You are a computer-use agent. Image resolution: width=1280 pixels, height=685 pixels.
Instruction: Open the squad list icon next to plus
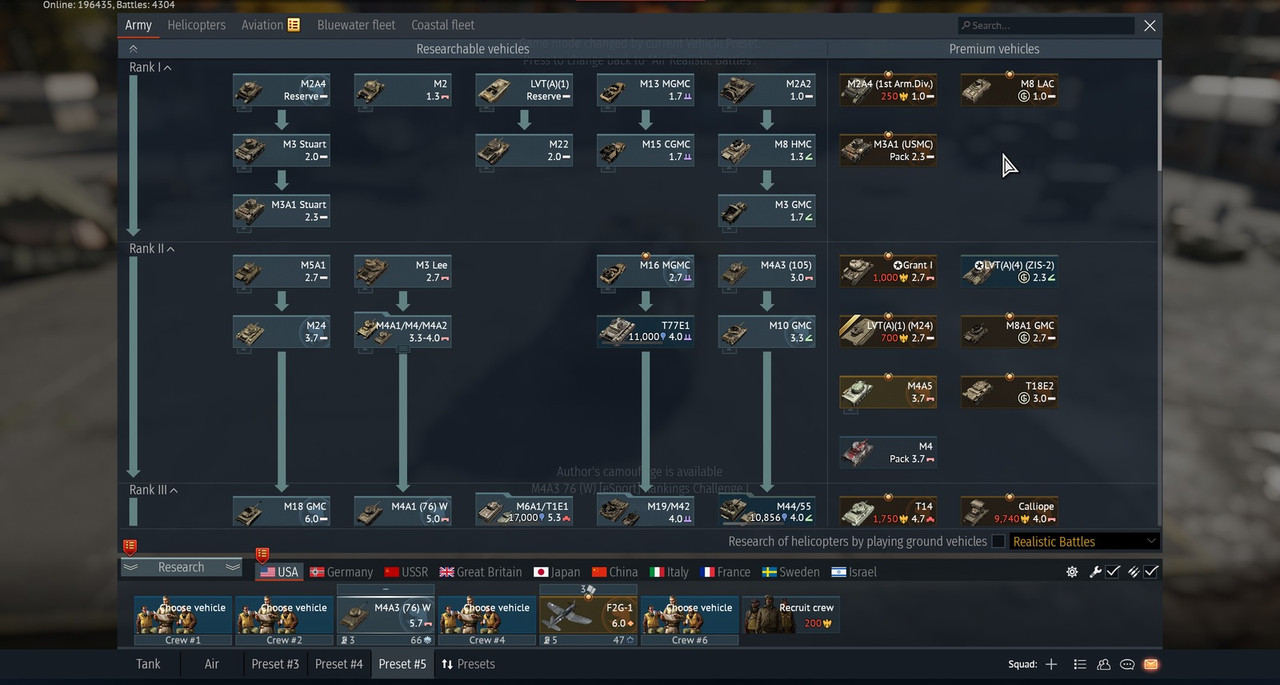click(1080, 664)
